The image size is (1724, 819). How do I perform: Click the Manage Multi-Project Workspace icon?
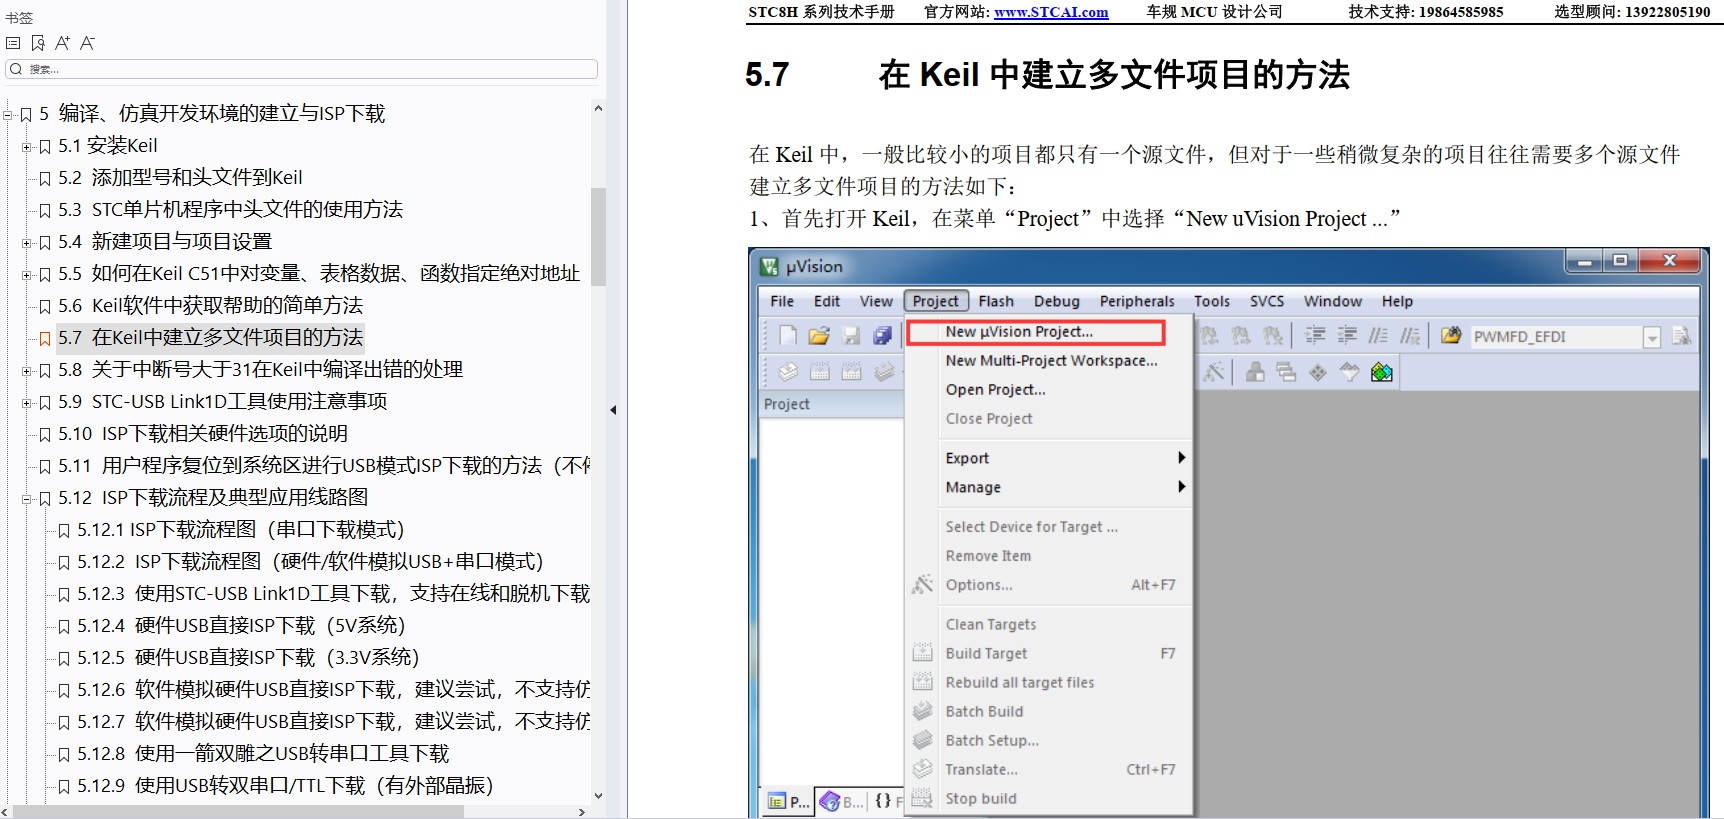click(1286, 372)
